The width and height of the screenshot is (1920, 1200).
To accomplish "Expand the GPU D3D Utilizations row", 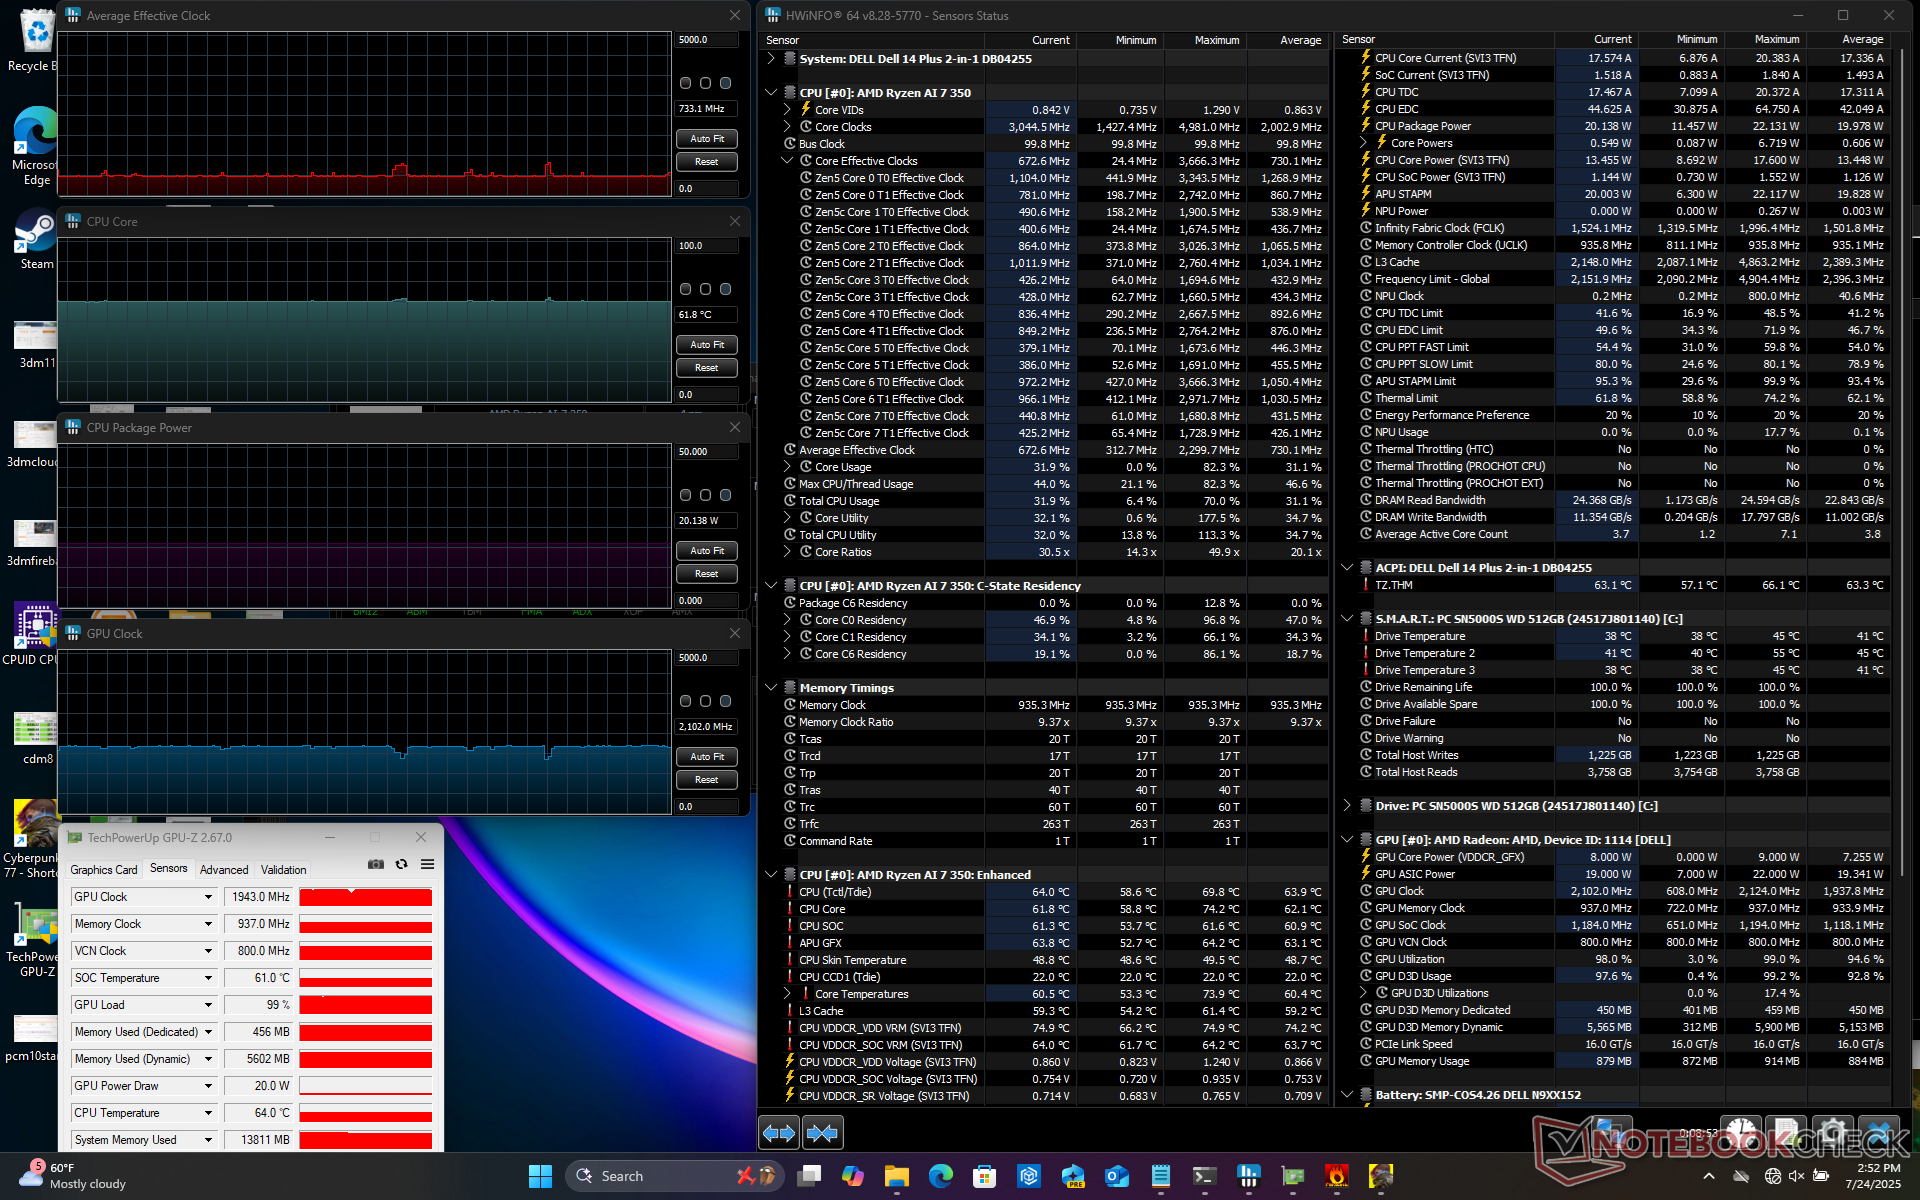I will click(1363, 992).
